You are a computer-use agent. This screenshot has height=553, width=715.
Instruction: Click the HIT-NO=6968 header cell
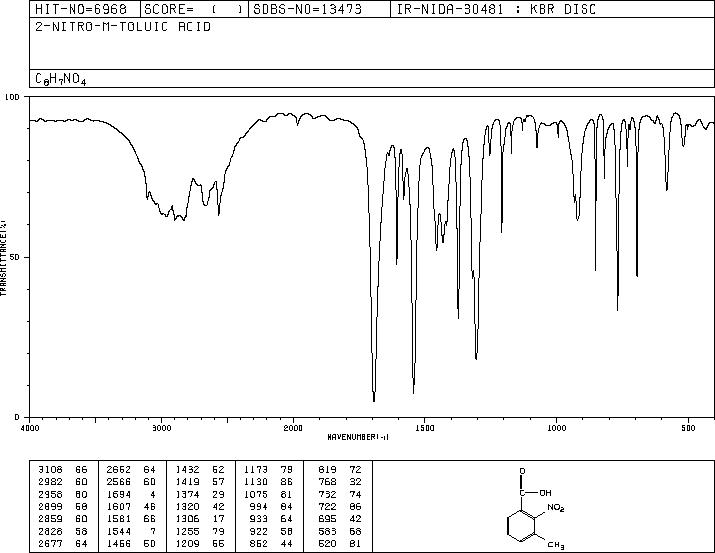click(x=85, y=9)
